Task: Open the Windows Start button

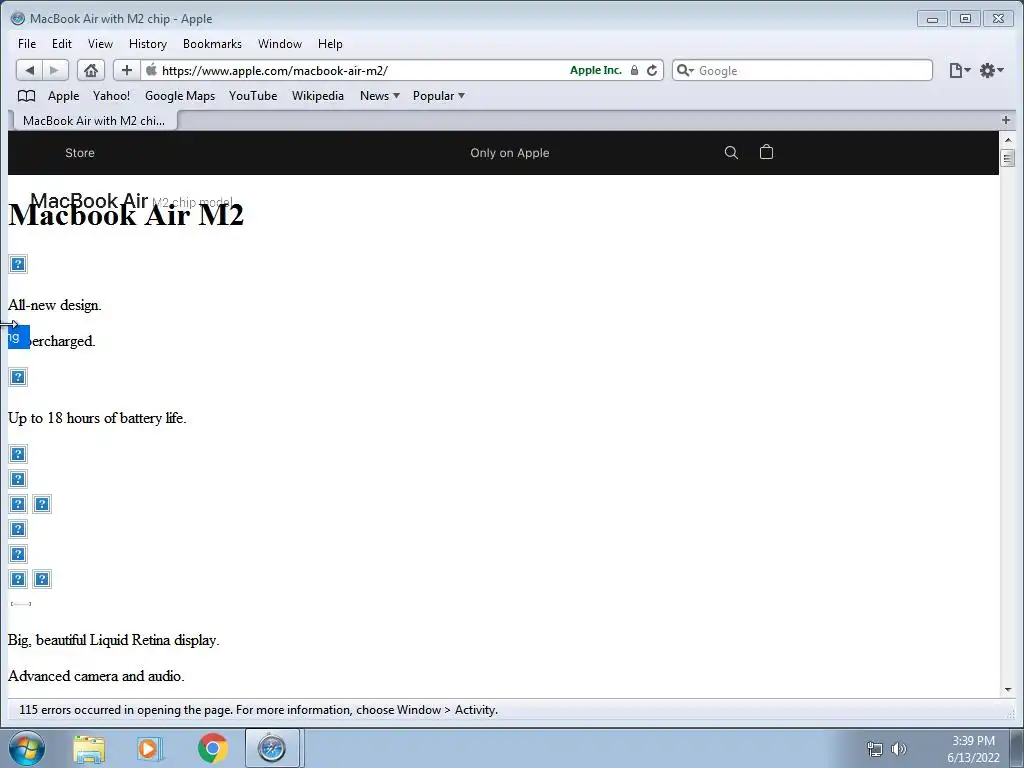Action: tap(27, 748)
